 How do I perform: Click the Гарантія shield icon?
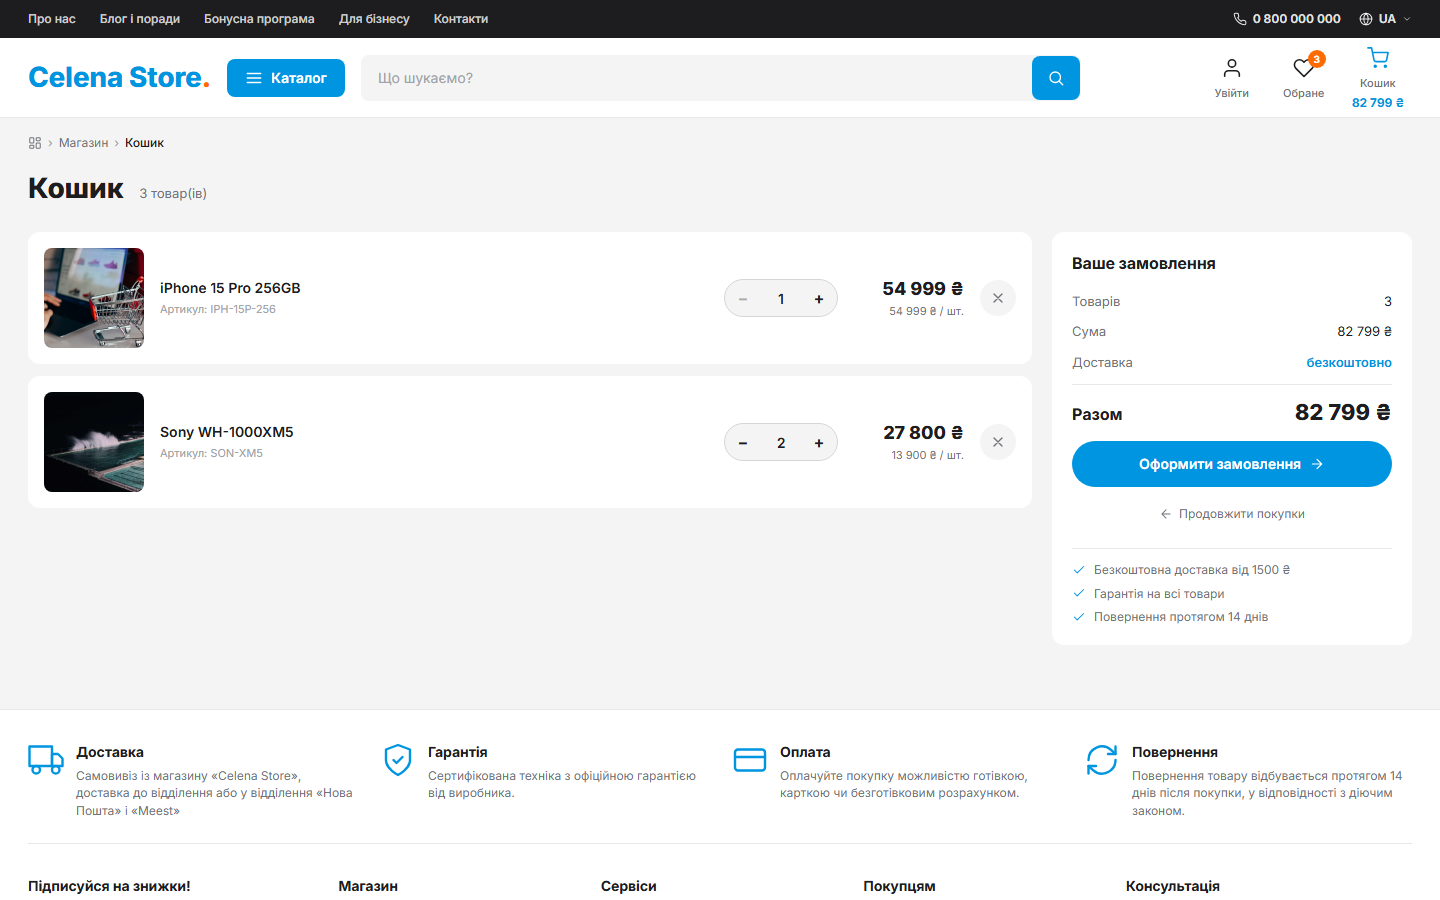[x=398, y=760]
